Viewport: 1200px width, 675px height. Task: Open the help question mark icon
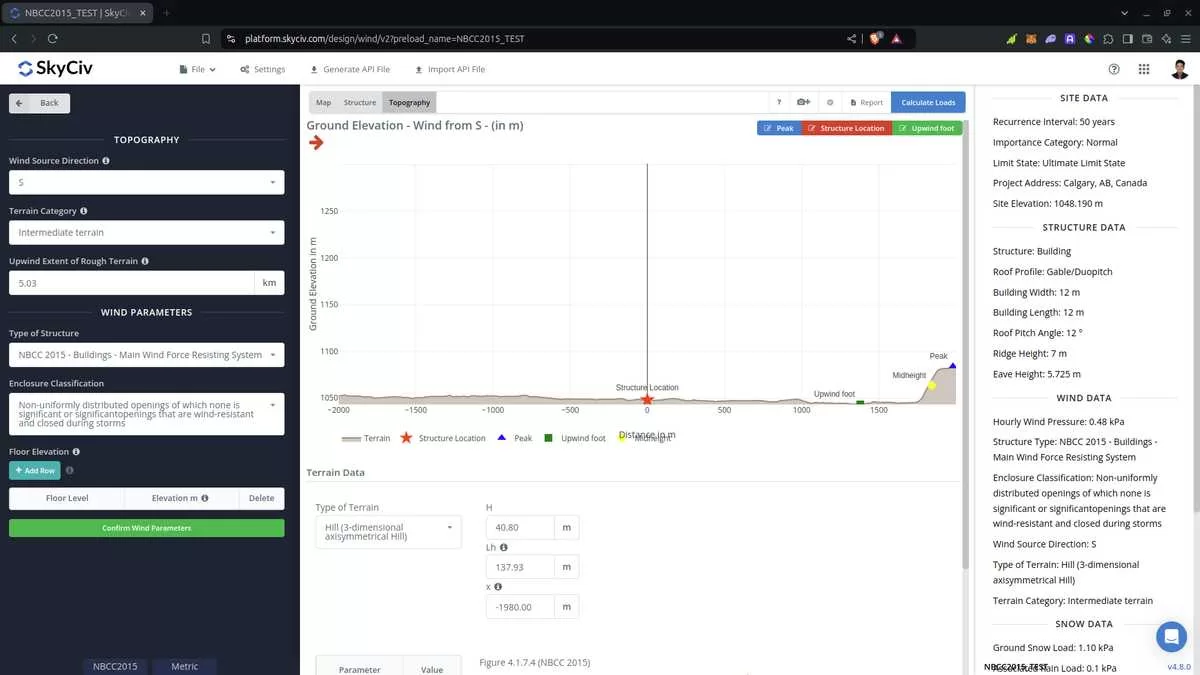[x=779, y=102]
